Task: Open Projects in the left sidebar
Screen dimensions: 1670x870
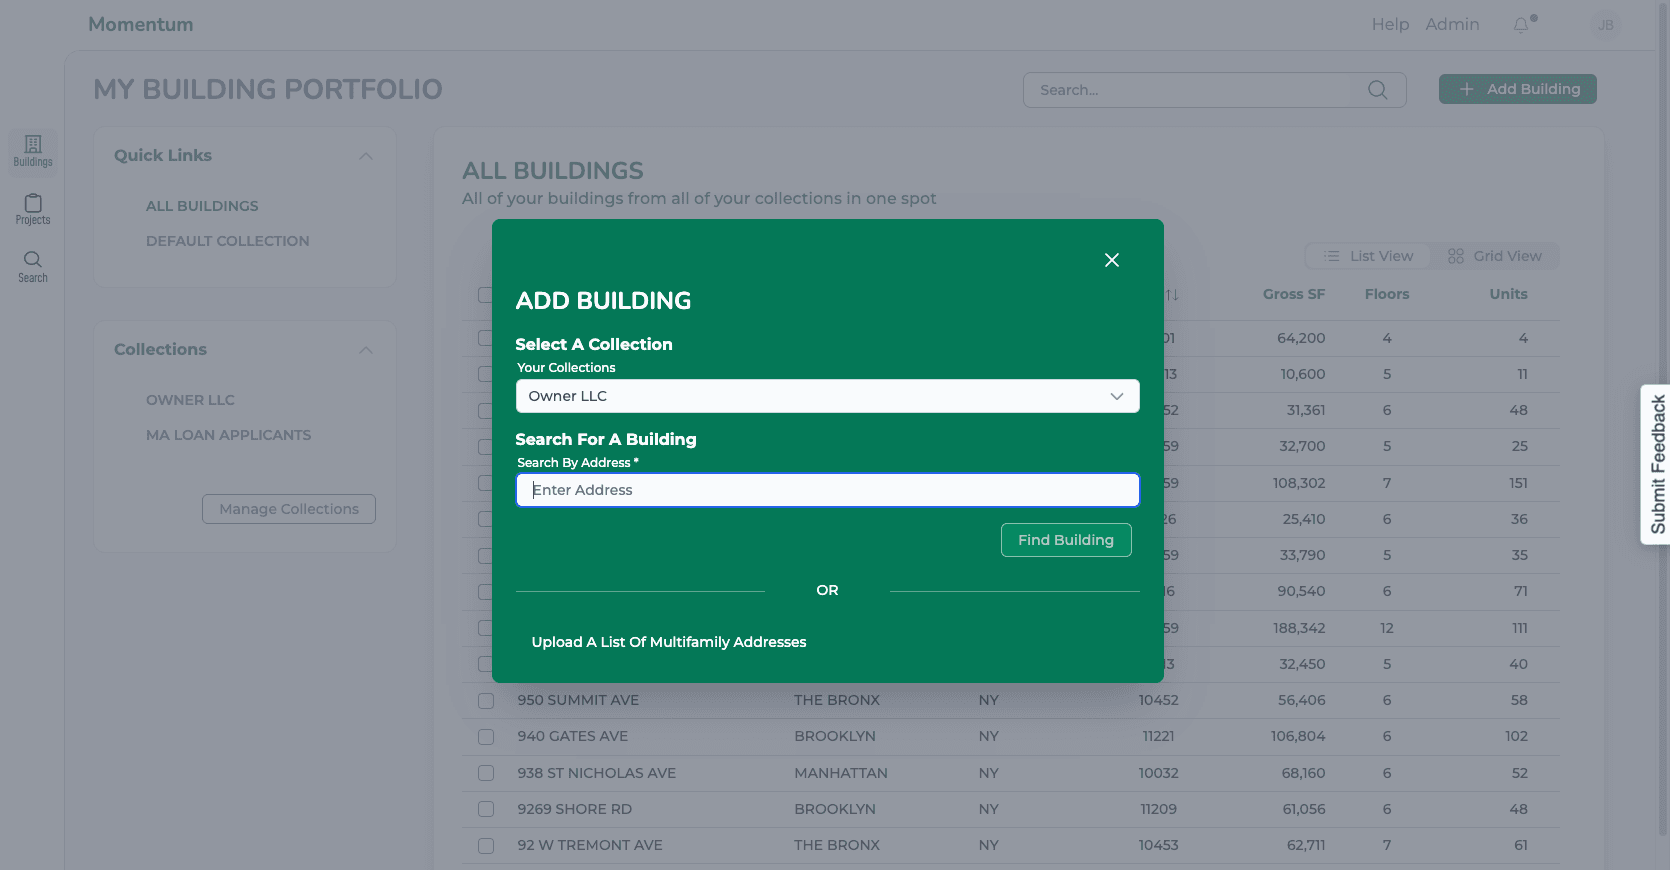Action: pos(33,210)
